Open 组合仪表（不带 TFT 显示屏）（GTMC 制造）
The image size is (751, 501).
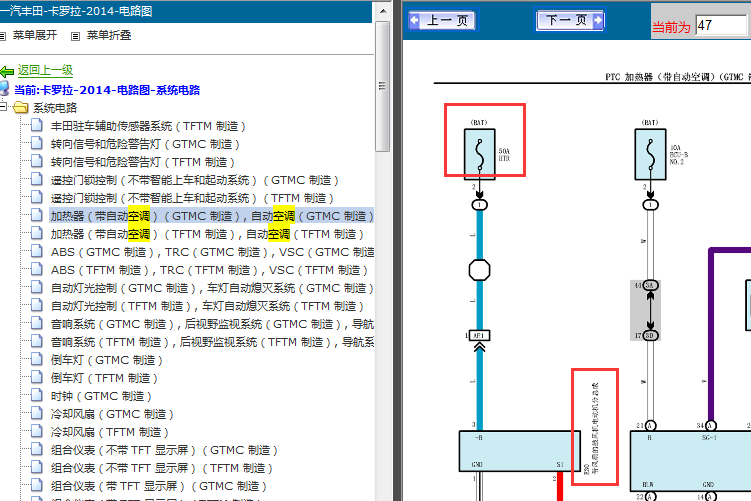coord(164,450)
